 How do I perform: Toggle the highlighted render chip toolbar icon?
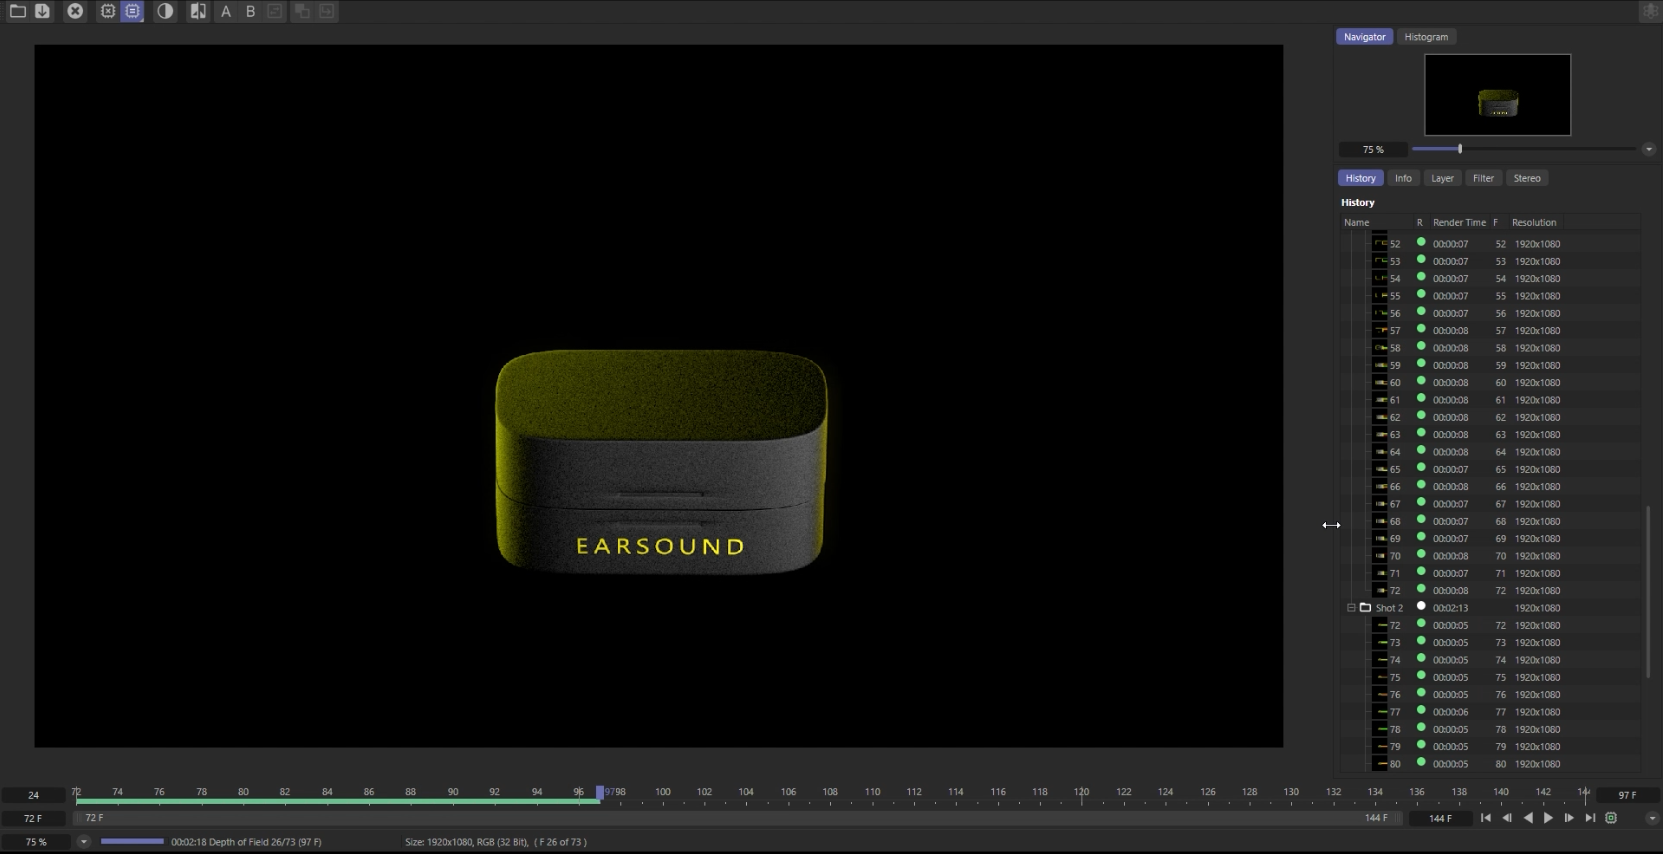tap(132, 11)
